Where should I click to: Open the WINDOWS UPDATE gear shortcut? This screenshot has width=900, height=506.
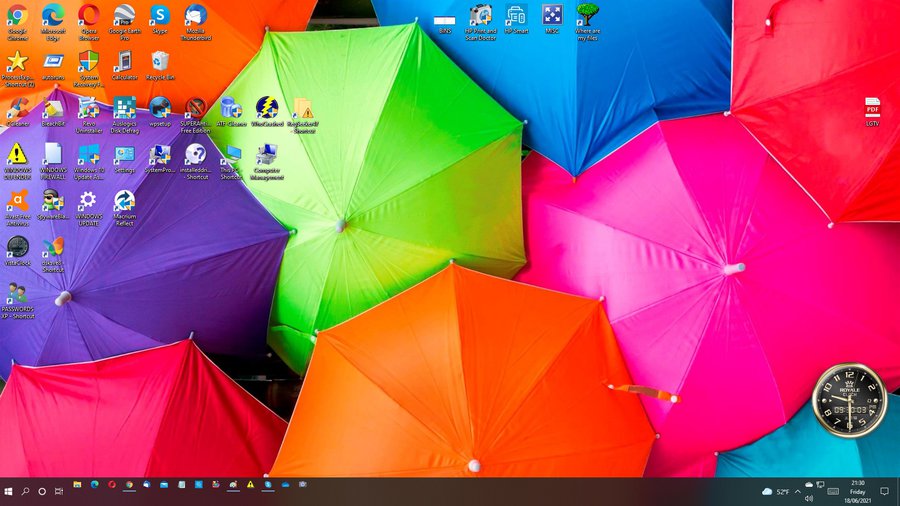pos(89,208)
